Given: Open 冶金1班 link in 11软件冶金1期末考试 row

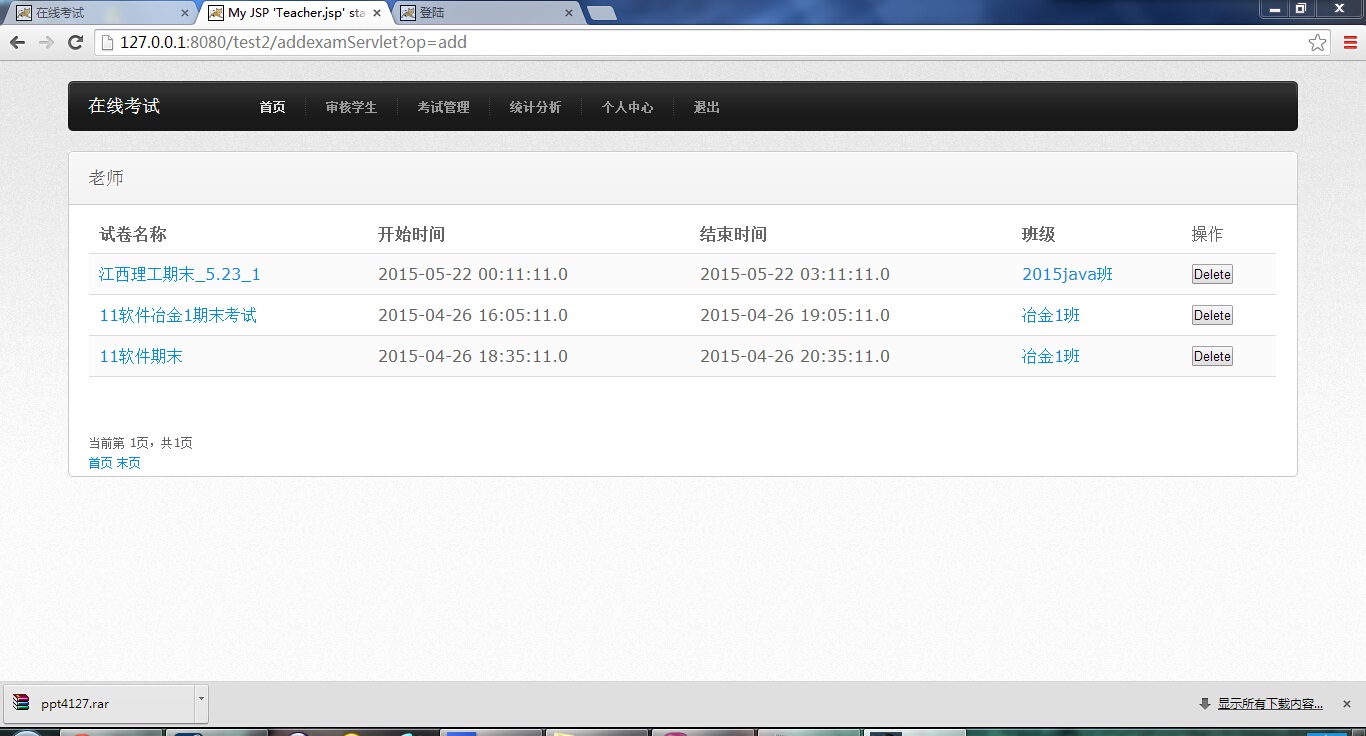Looking at the screenshot, I should [1051, 315].
